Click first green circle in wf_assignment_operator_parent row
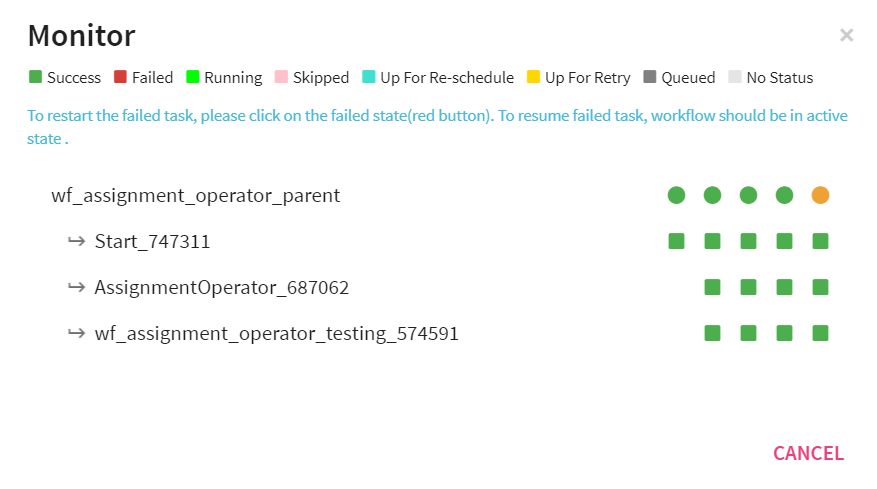This screenshot has width=877, height=489. (676, 195)
